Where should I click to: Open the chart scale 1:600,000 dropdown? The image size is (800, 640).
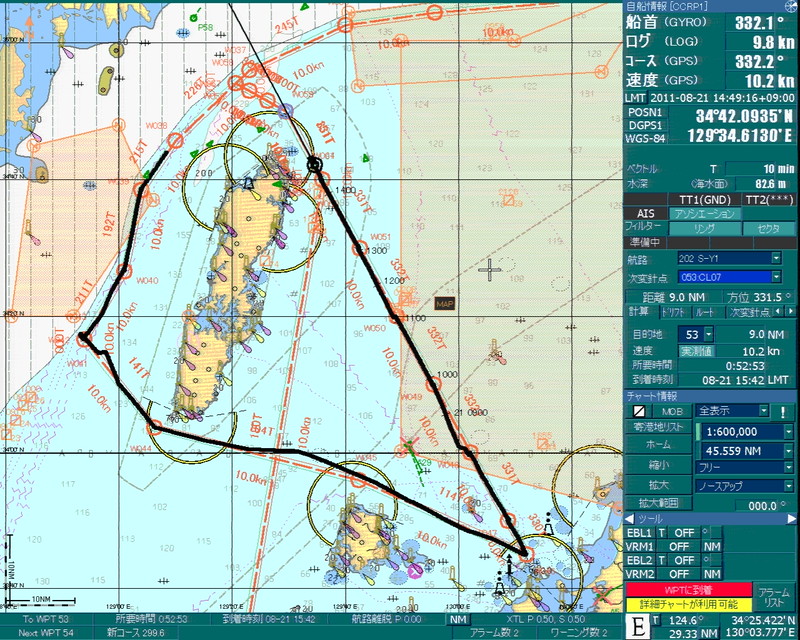tap(789, 431)
